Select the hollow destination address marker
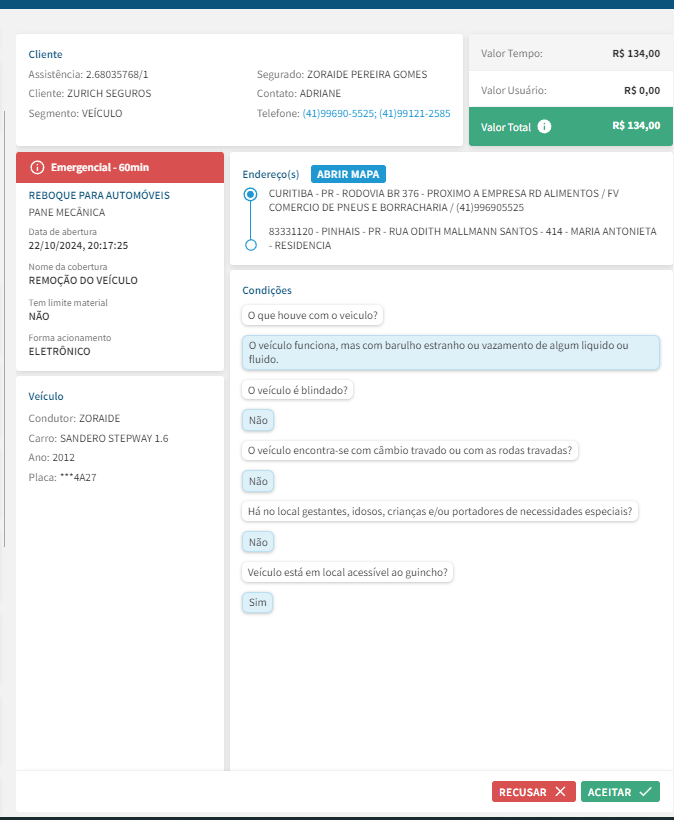Screen dimensions: 674x820 [x=251, y=244]
